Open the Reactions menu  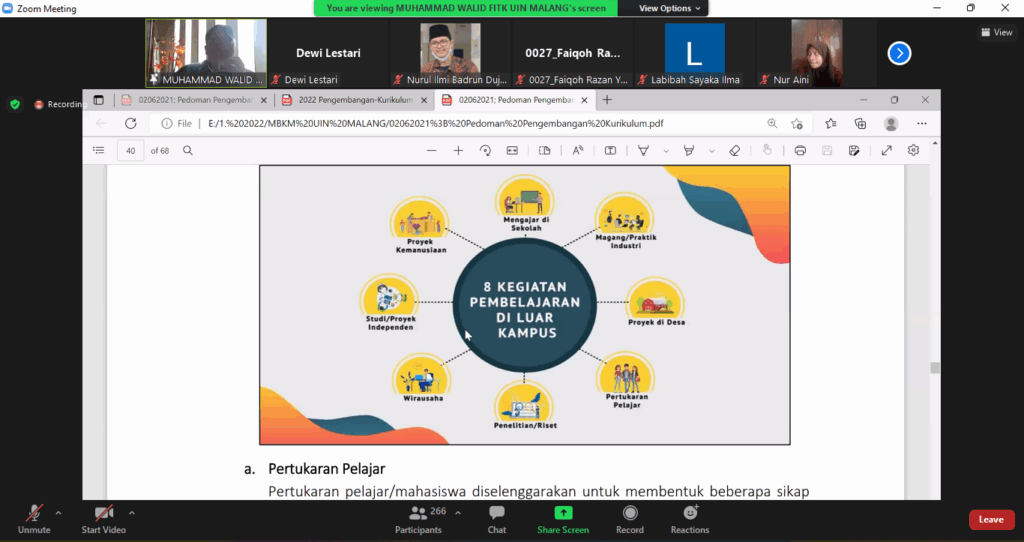point(689,517)
